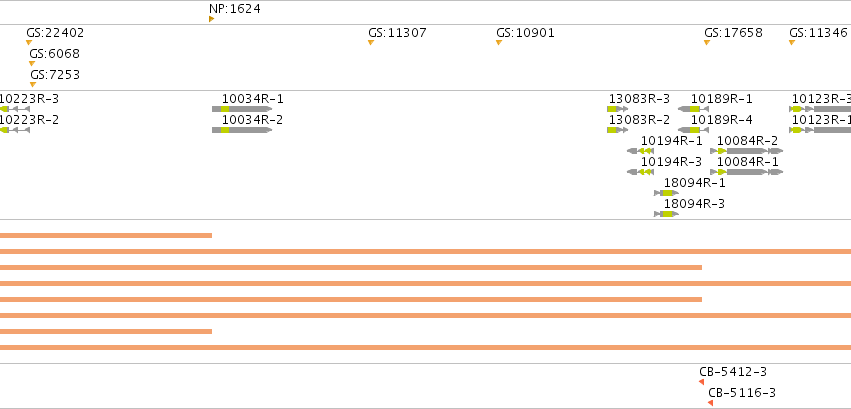Open the NP:1624 label

(x=234, y=9)
